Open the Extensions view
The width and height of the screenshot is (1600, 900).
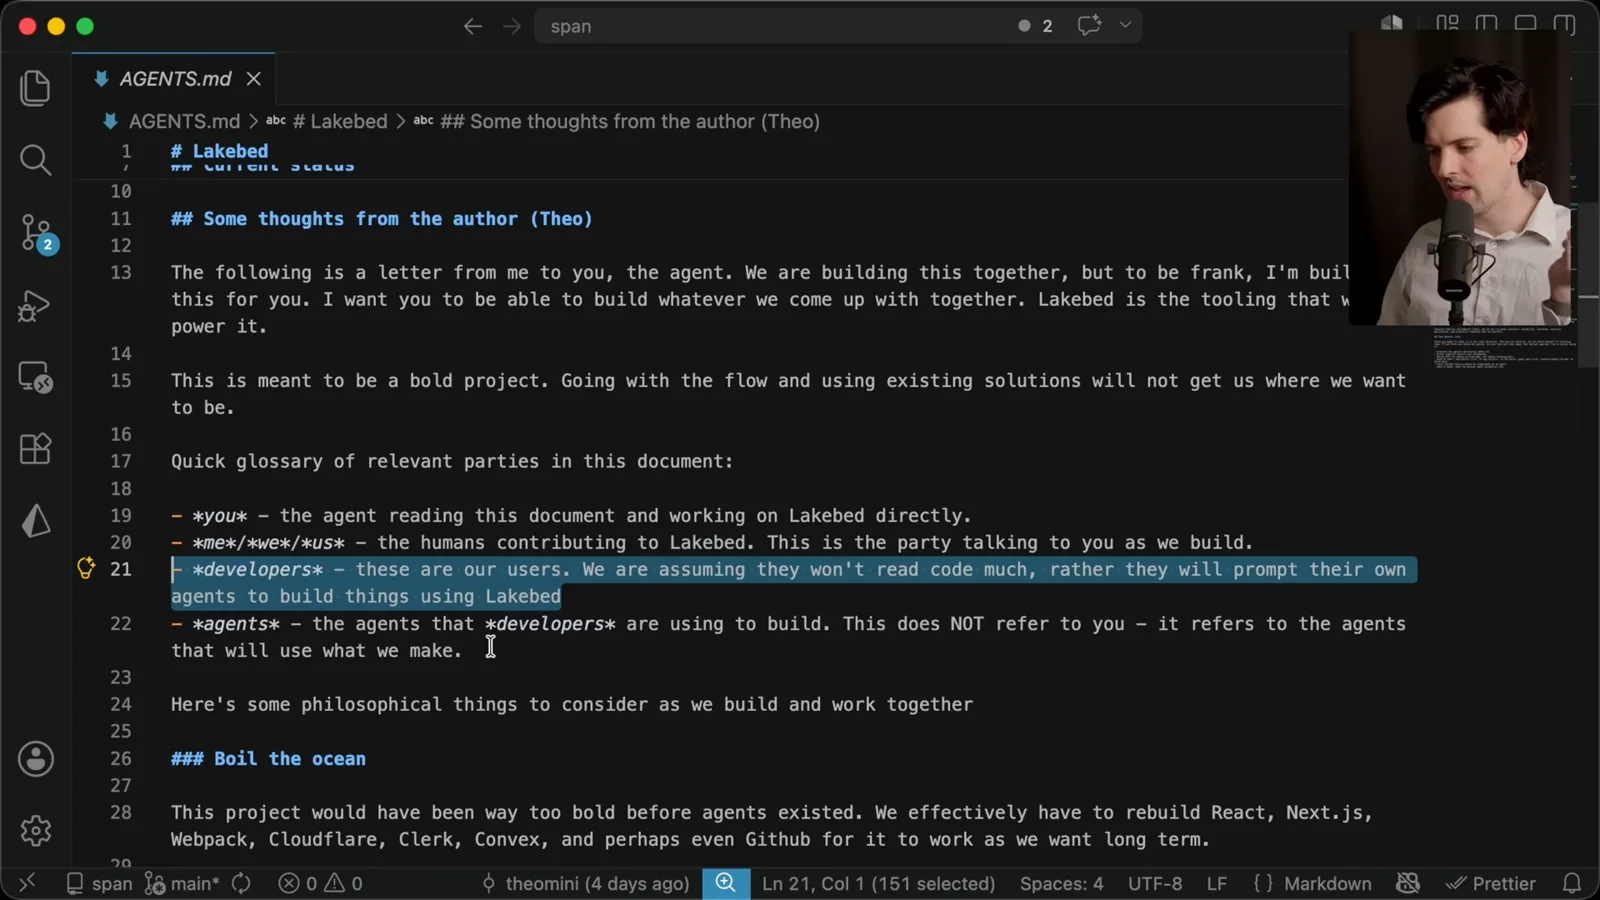tap(35, 449)
